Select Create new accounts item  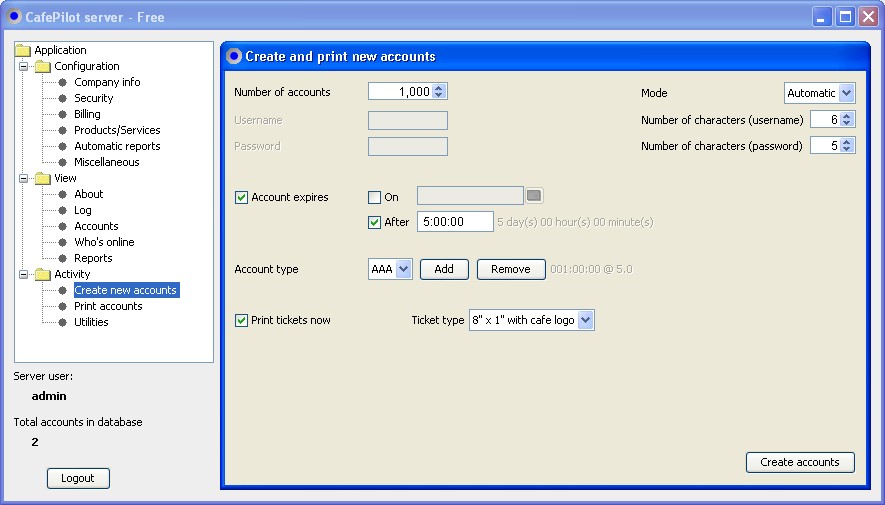point(126,290)
